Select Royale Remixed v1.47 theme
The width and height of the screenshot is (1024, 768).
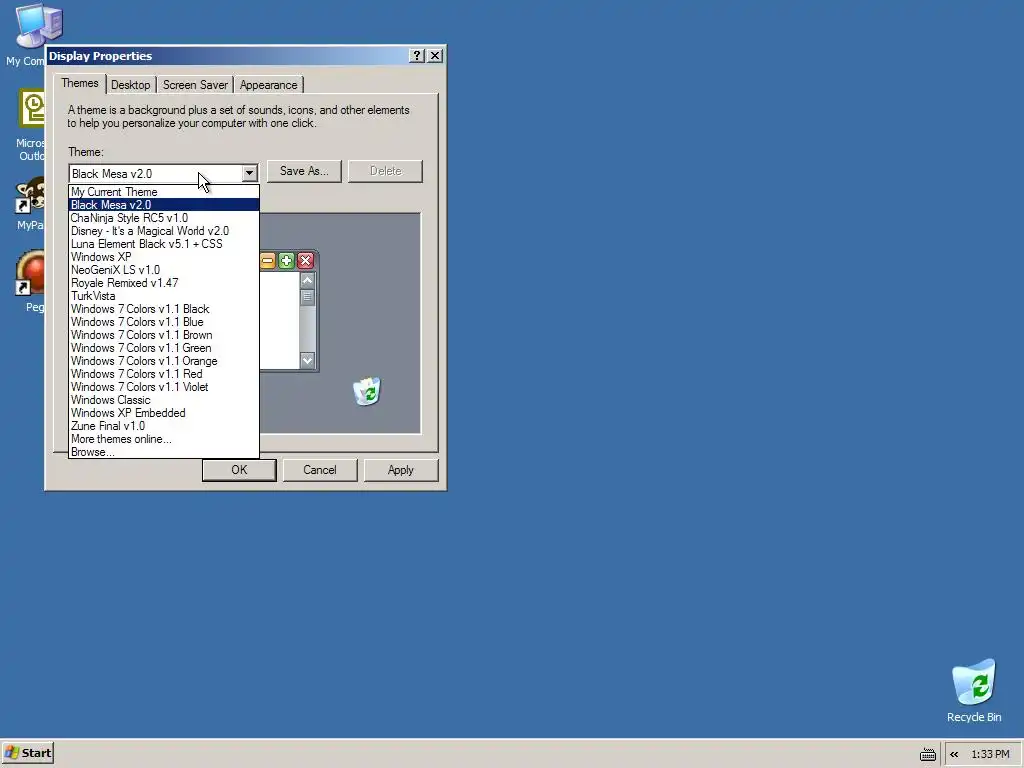(164, 283)
